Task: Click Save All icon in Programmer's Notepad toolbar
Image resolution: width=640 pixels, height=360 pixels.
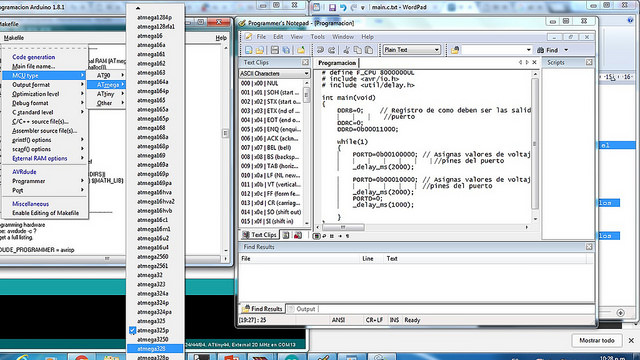Action: [286, 50]
